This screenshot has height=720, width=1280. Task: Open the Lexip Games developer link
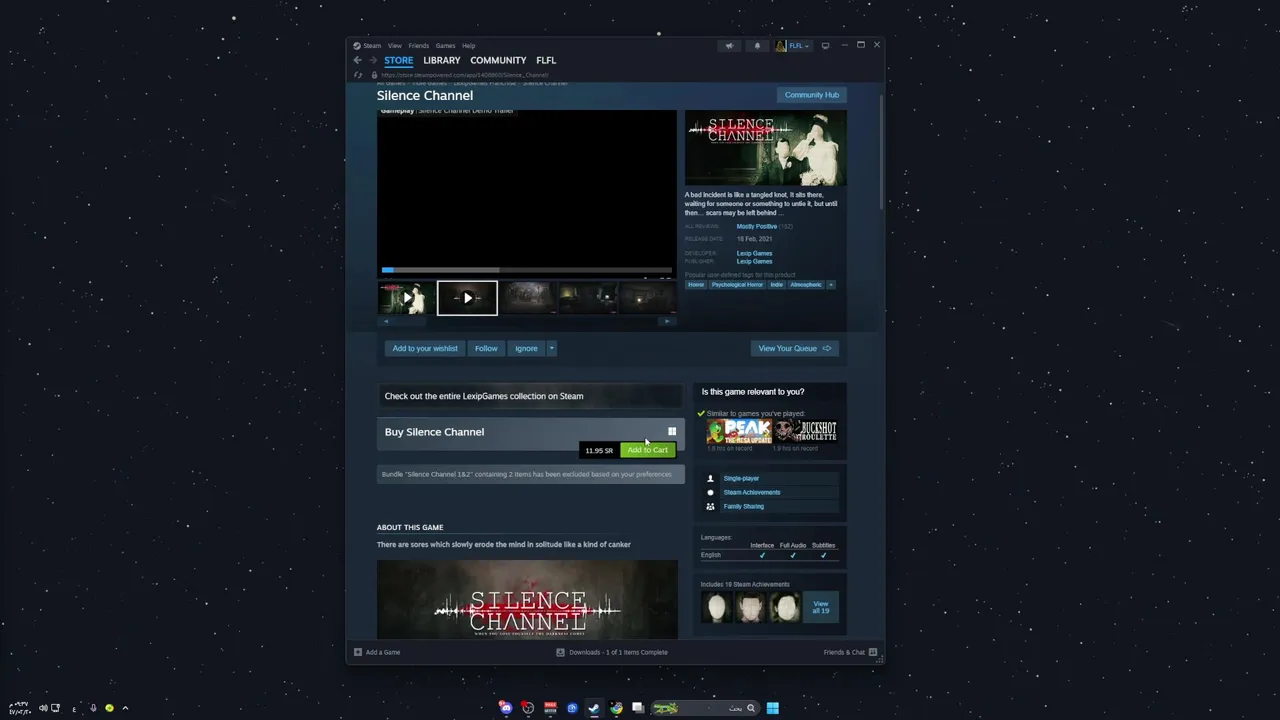point(754,253)
